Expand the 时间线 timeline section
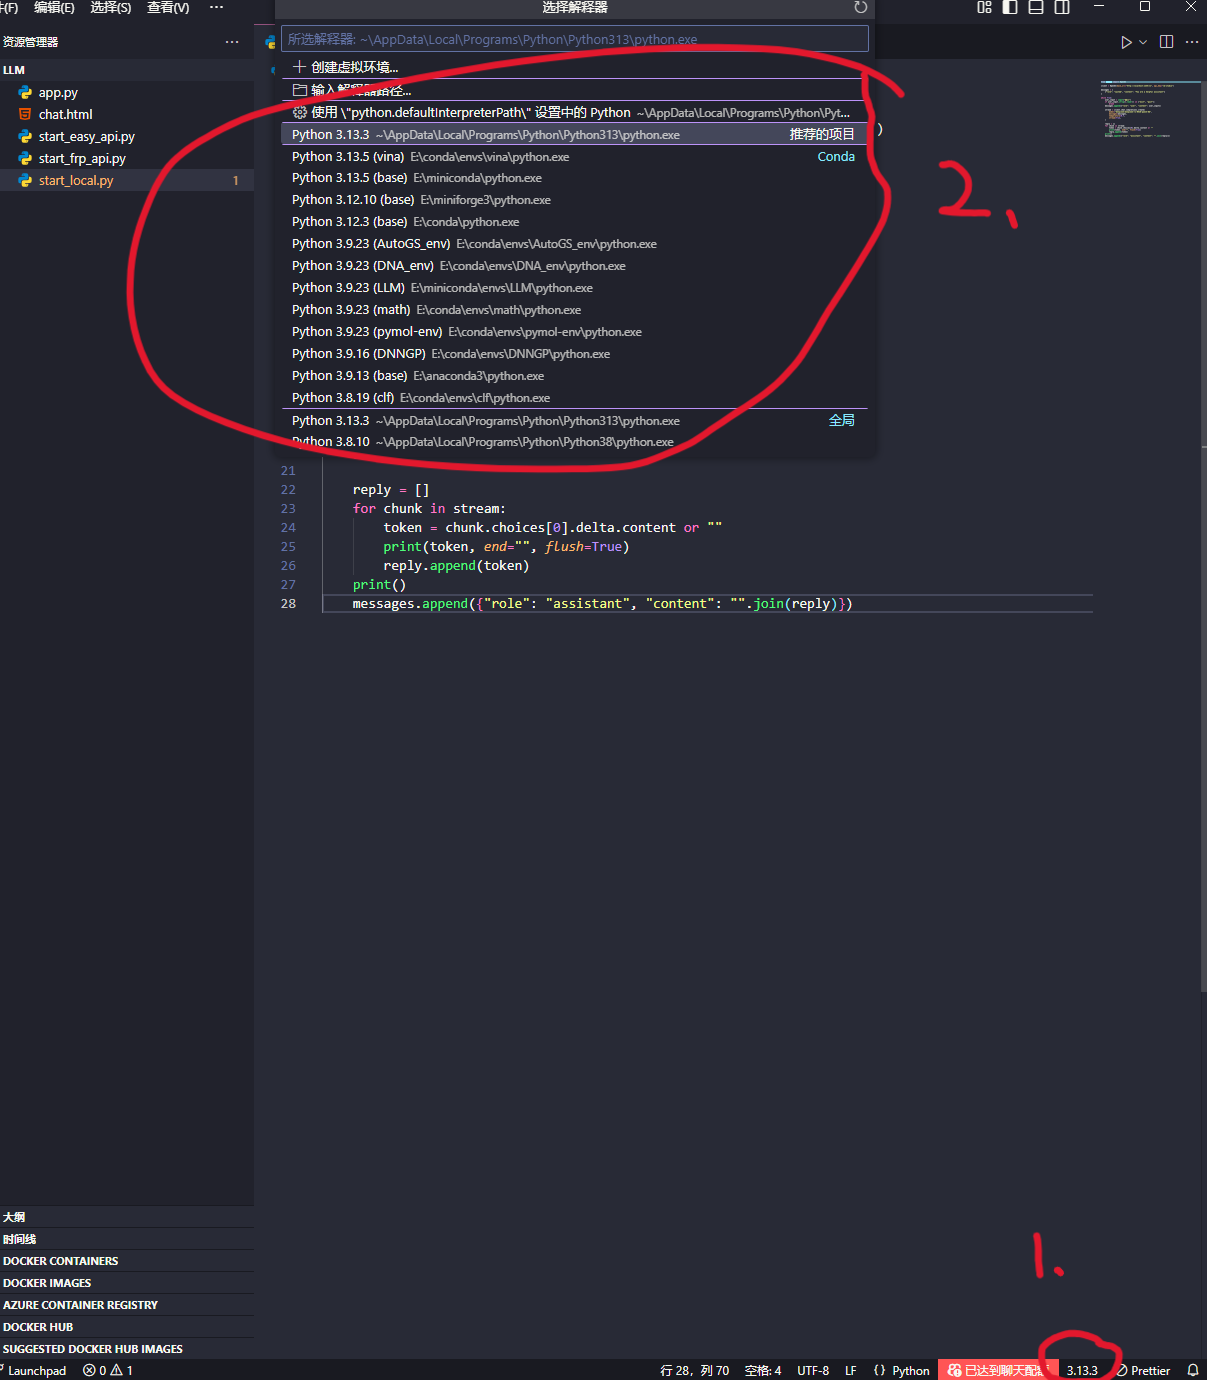Image resolution: width=1207 pixels, height=1380 pixels. tap(127, 1239)
